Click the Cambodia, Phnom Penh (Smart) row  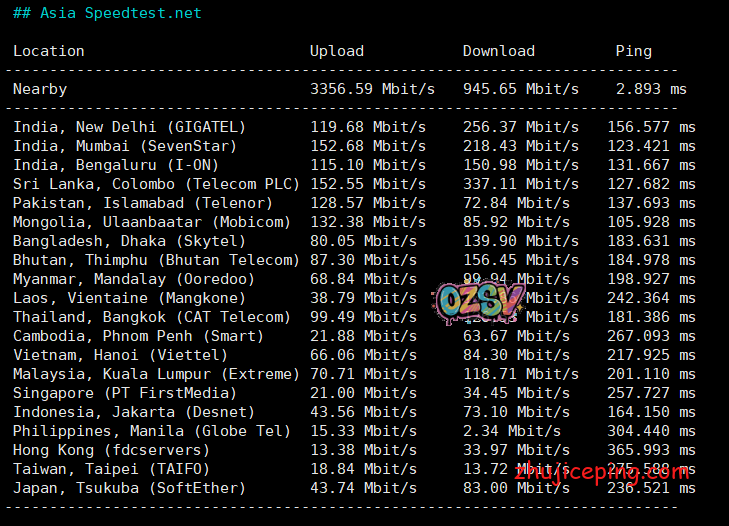point(138,336)
